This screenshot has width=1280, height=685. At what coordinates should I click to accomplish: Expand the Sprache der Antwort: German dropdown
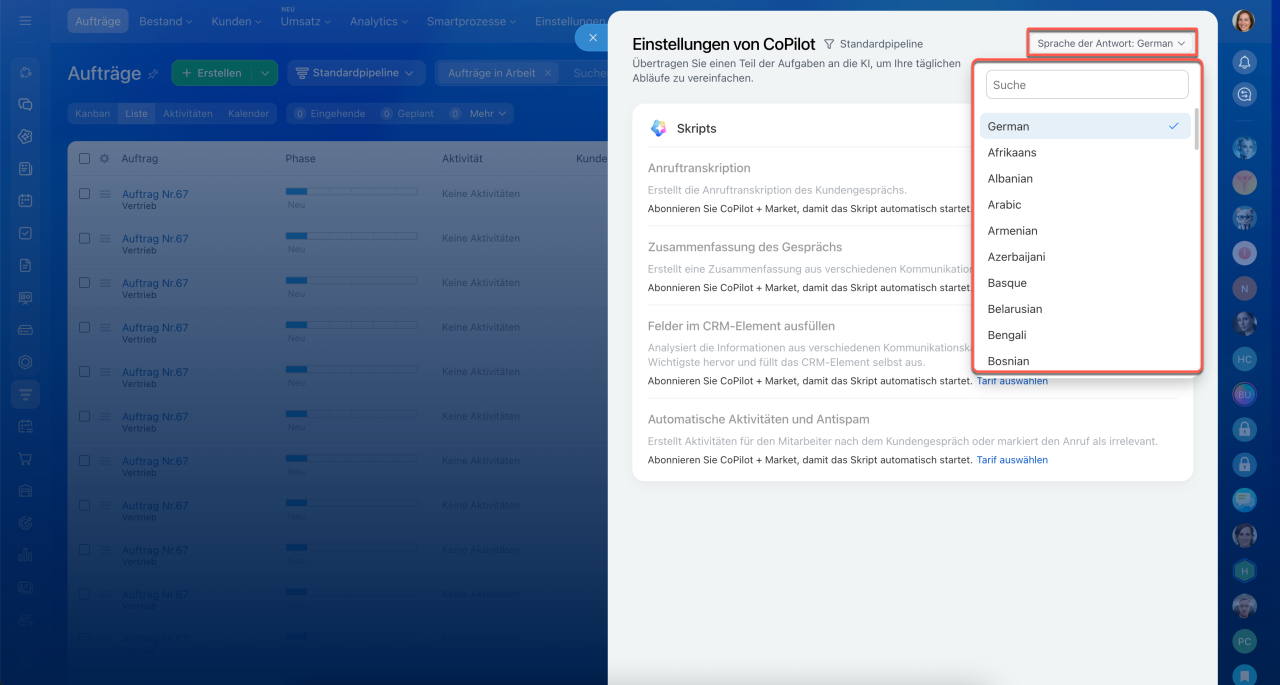[x=1110, y=43]
